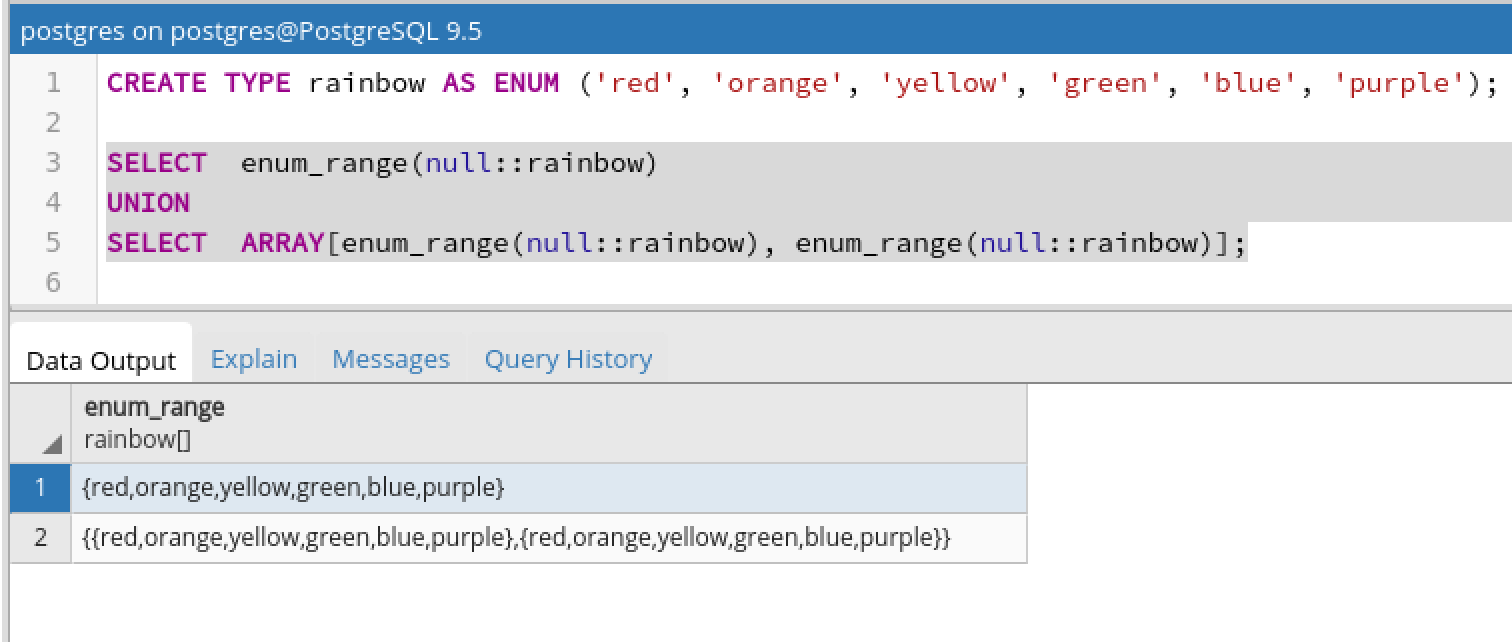
Task: Click line number 3 in editor gutter
Action: coord(53,163)
